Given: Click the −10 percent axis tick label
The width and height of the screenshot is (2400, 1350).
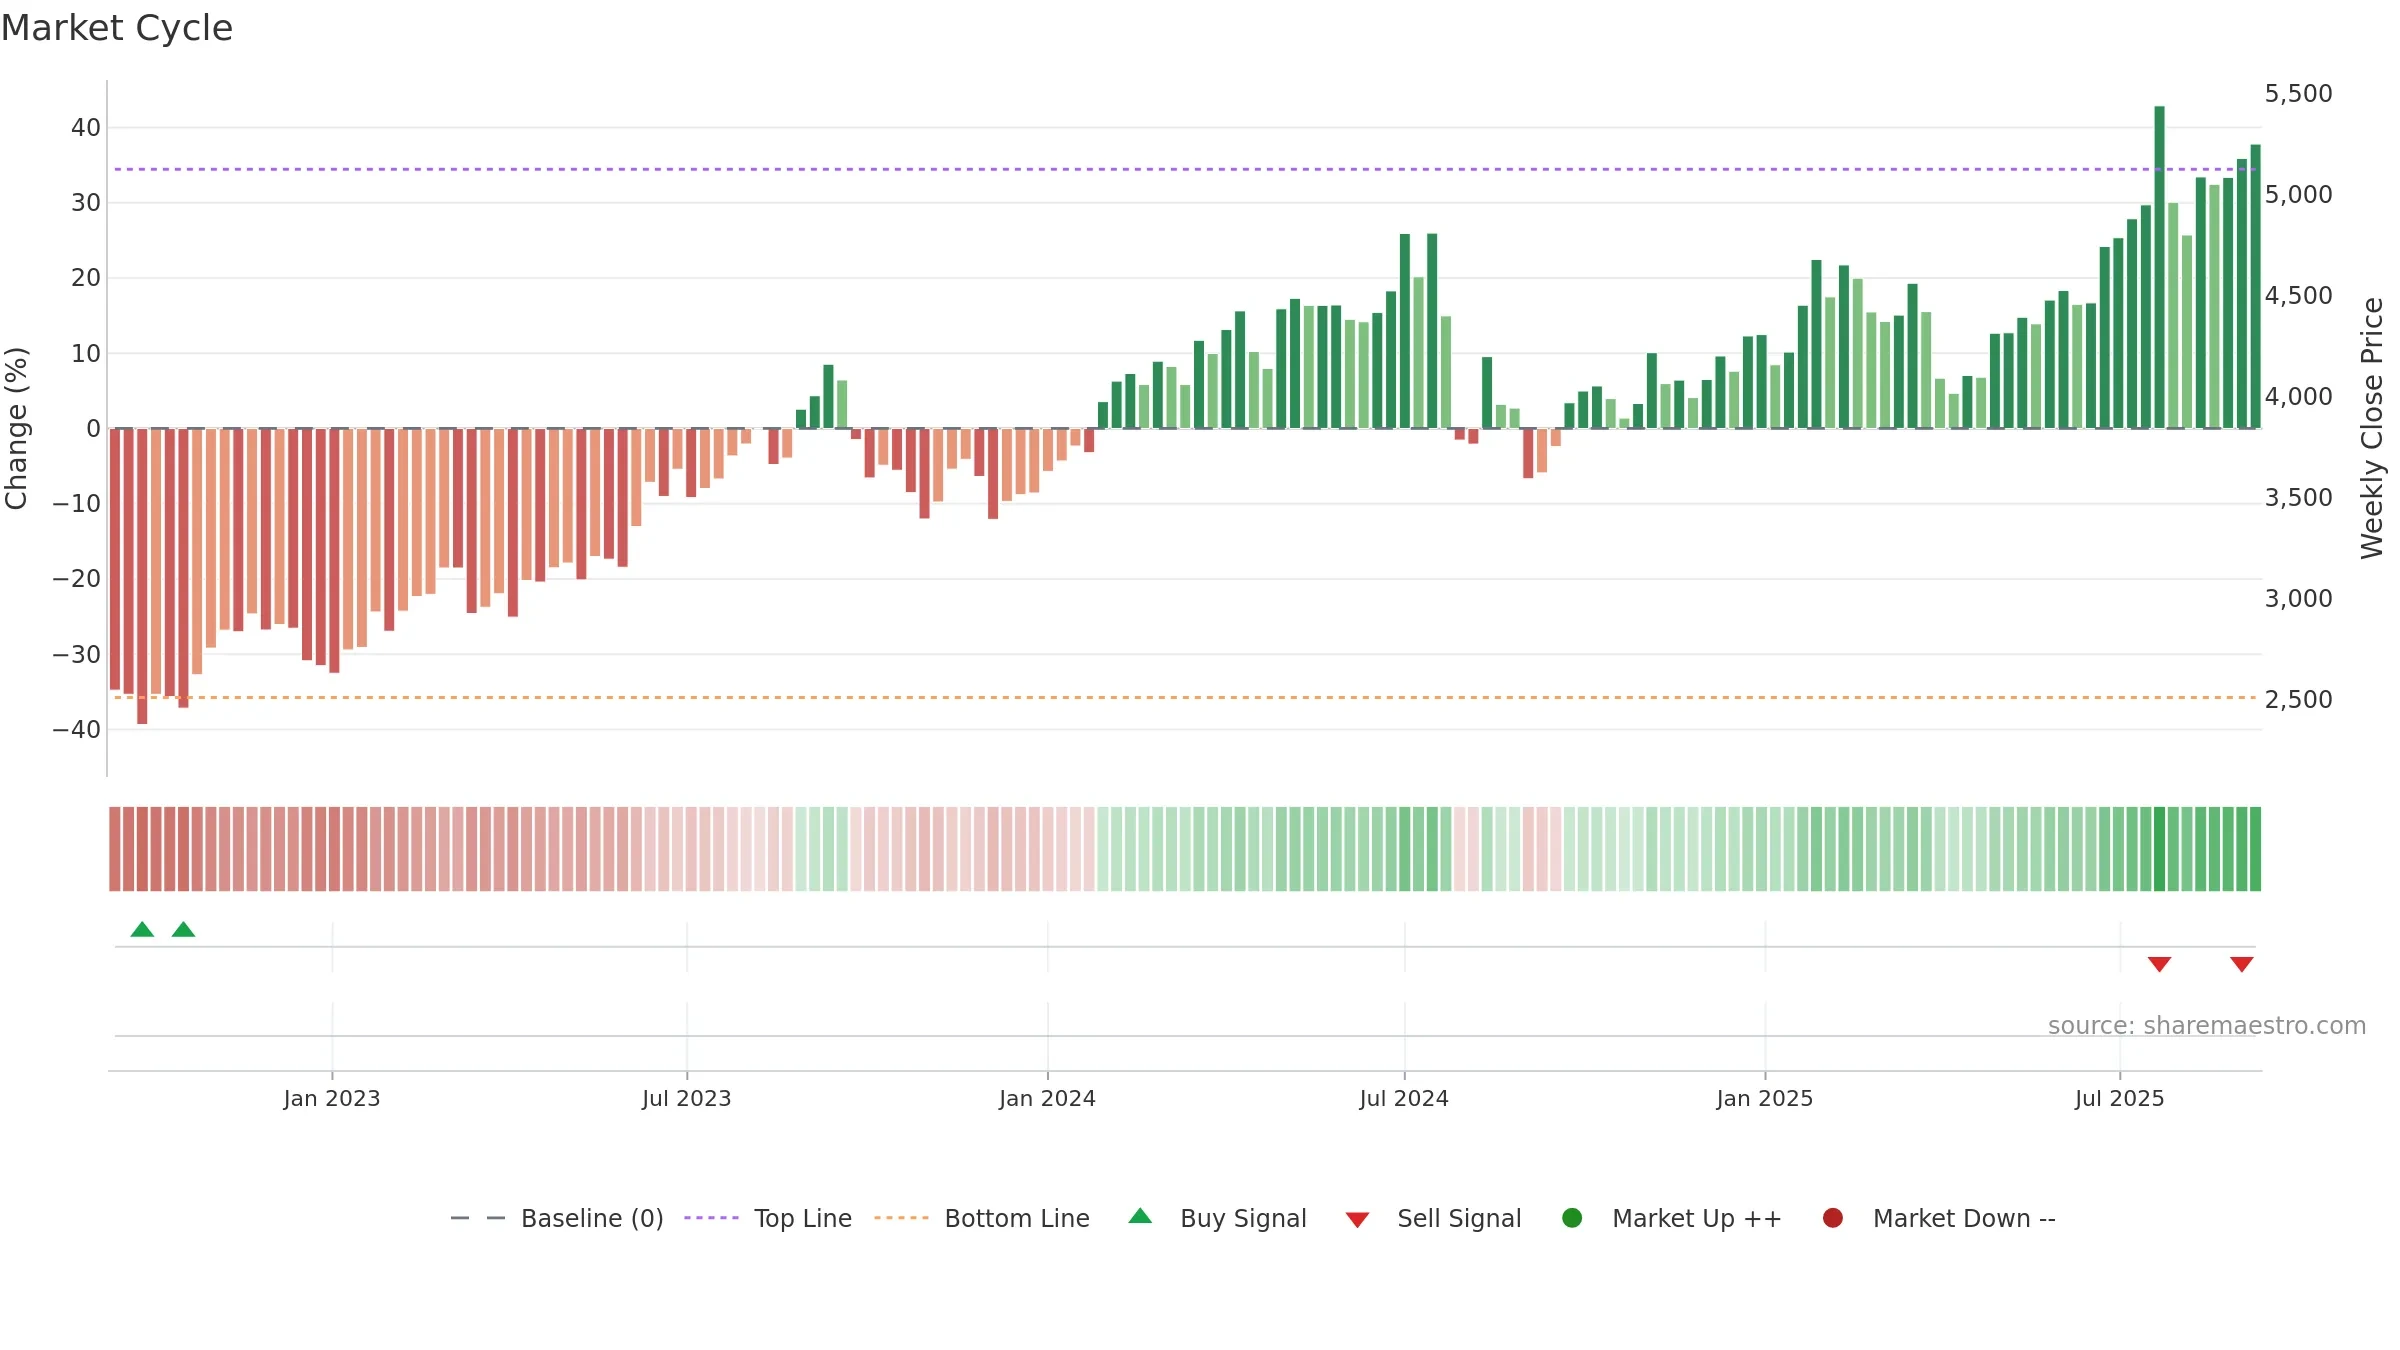Looking at the screenshot, I should (x=77, y=504).
